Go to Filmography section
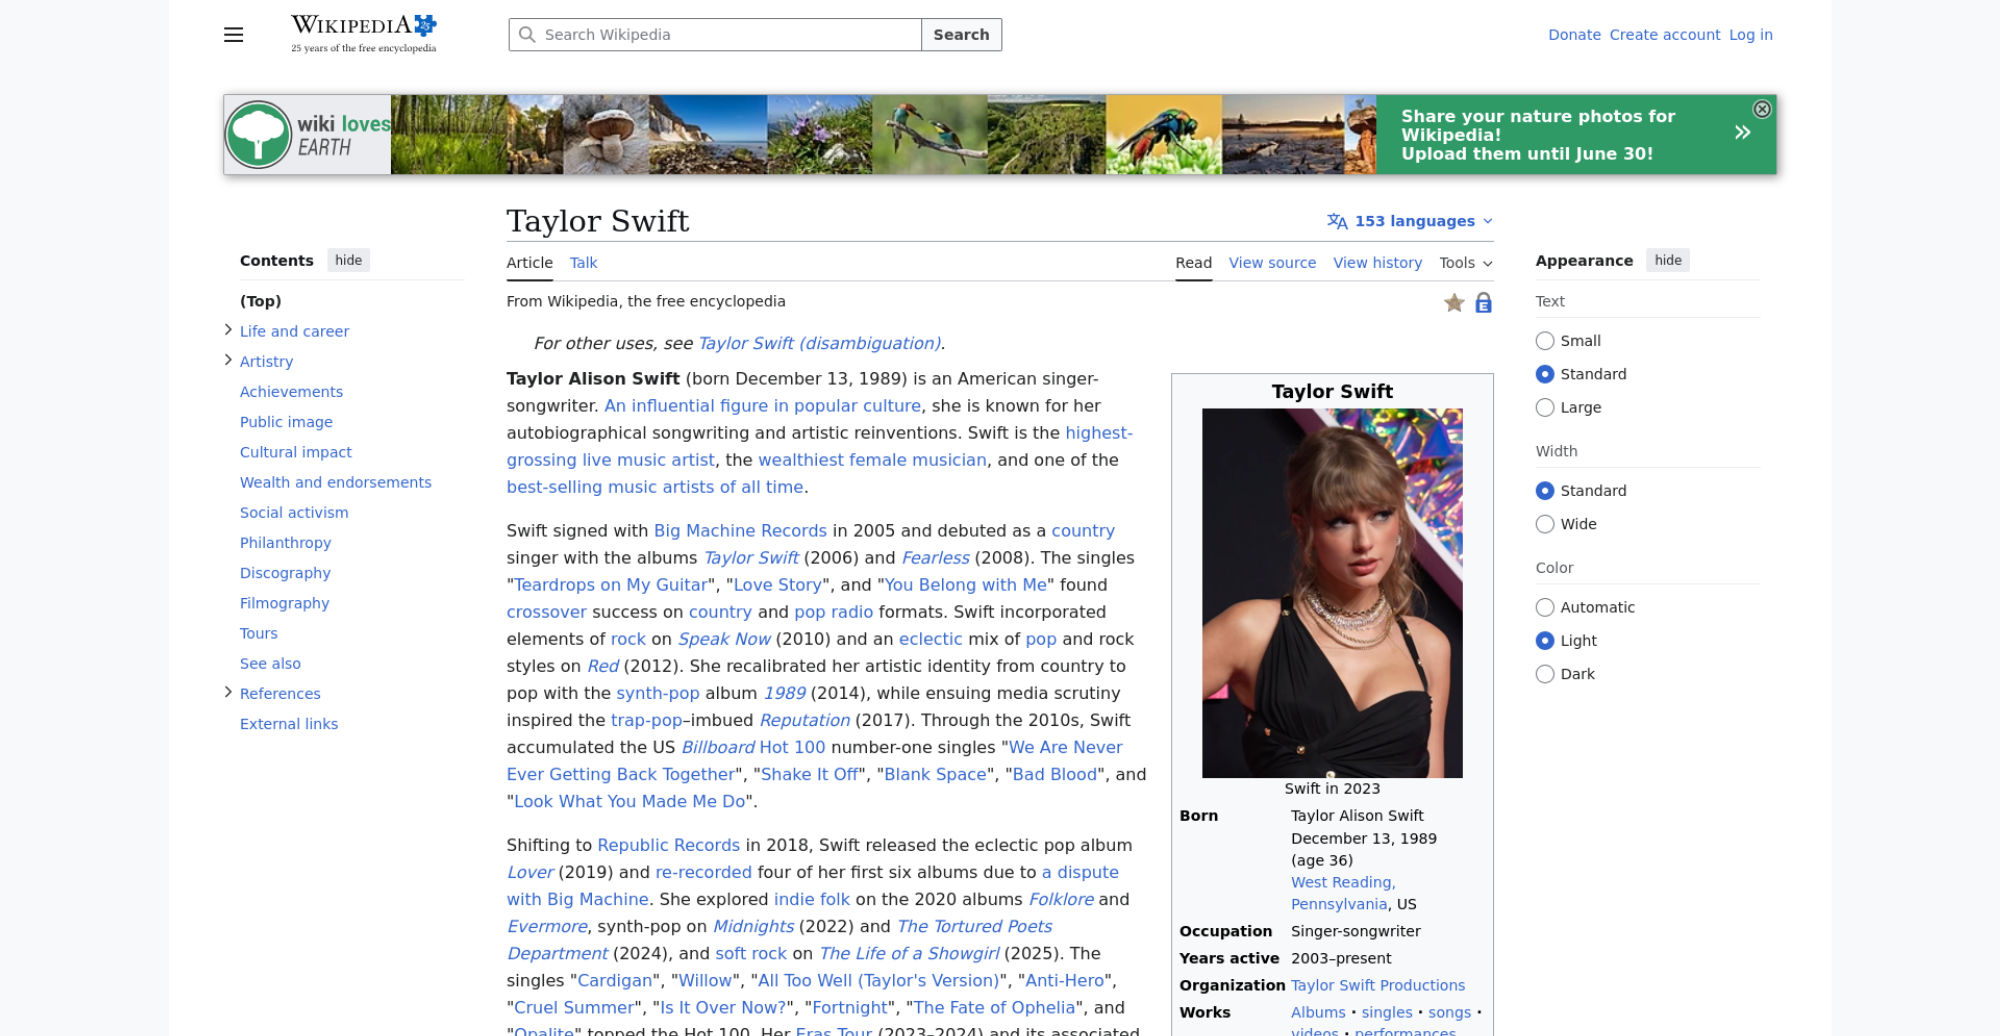The image size is (2000, 1036). click(x=284, y=603)
